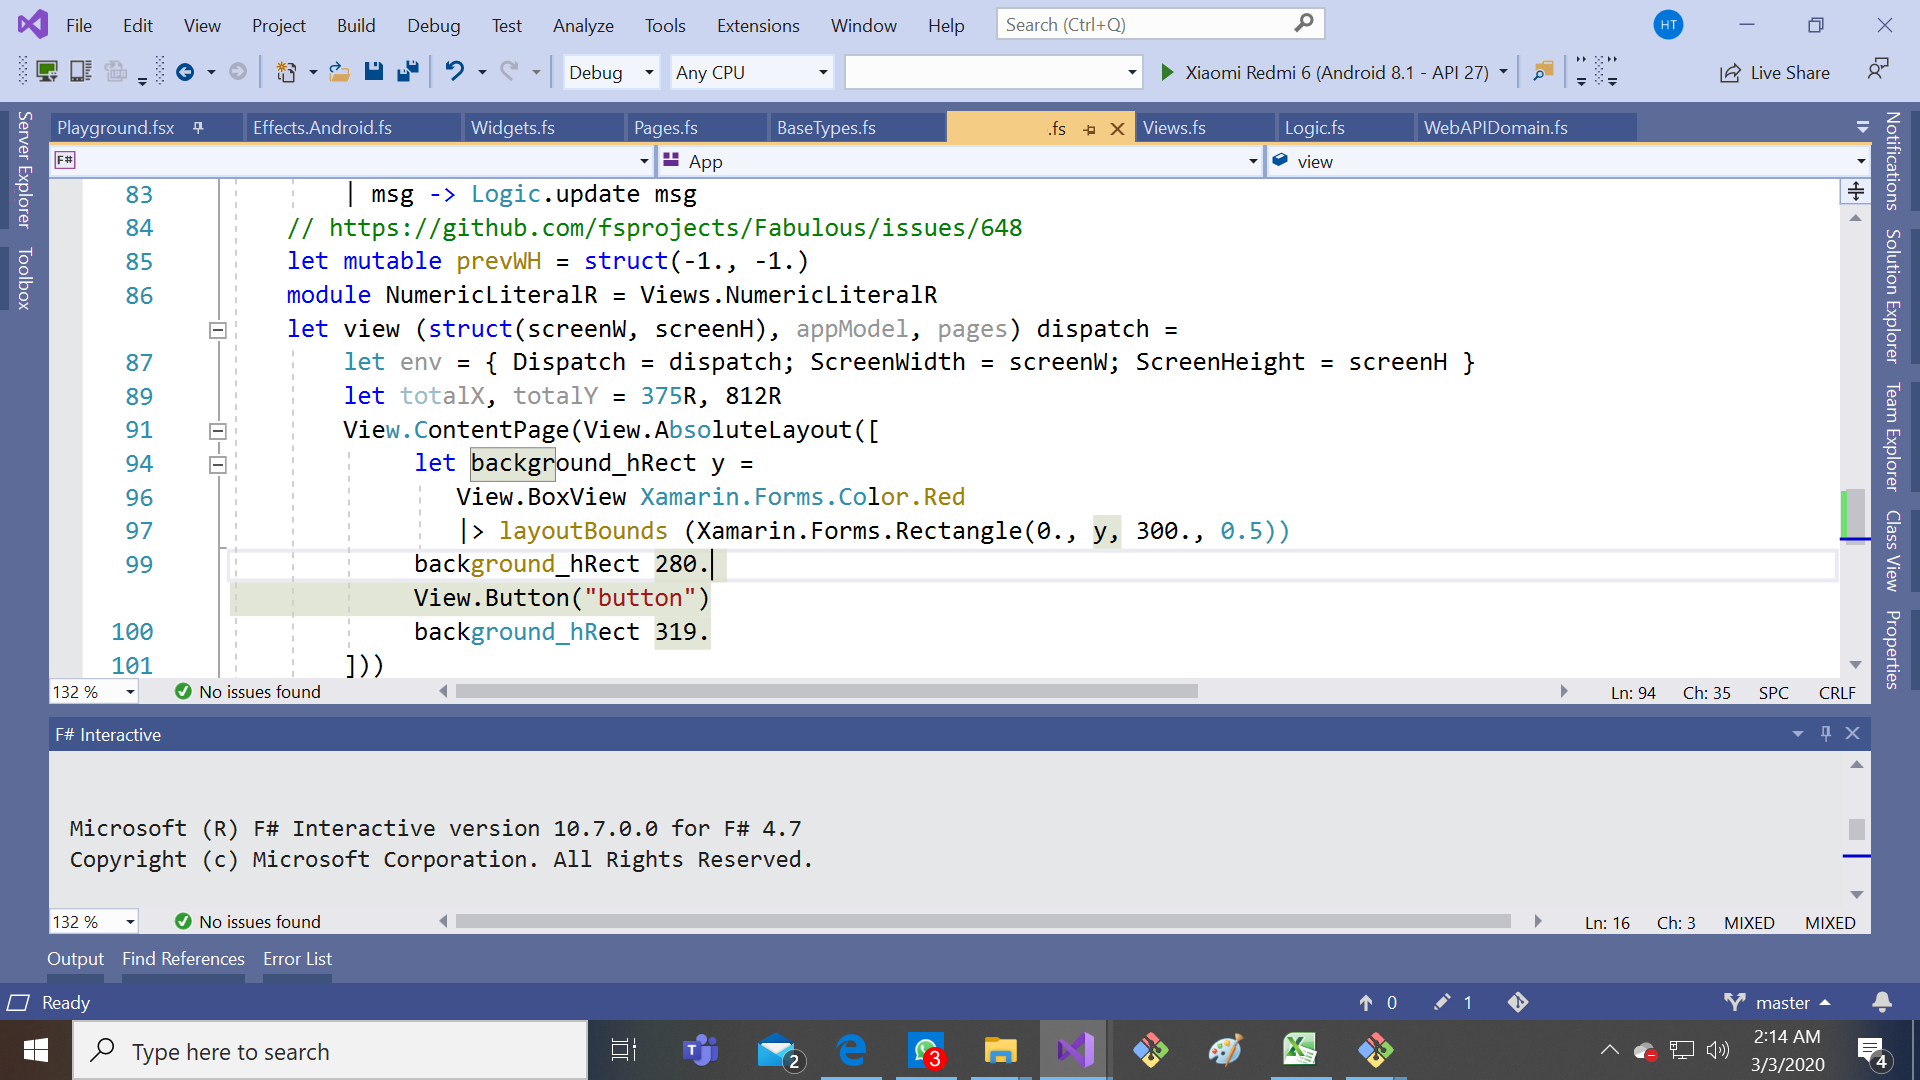Screen dimensions: 1920x1080
Task: Open Find in Files search
Action: 1543,71
